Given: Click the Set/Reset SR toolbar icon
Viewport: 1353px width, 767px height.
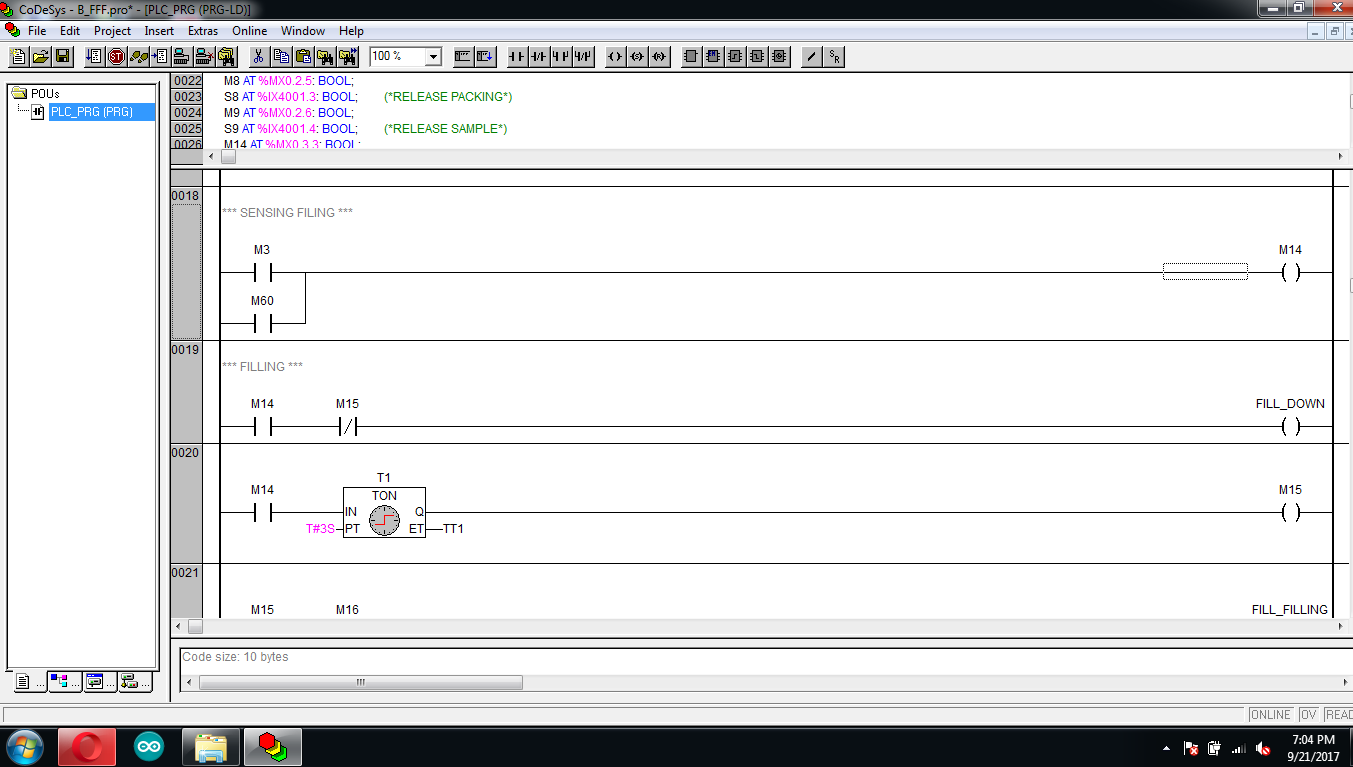Looking at the screenshot, I should 834,56.
